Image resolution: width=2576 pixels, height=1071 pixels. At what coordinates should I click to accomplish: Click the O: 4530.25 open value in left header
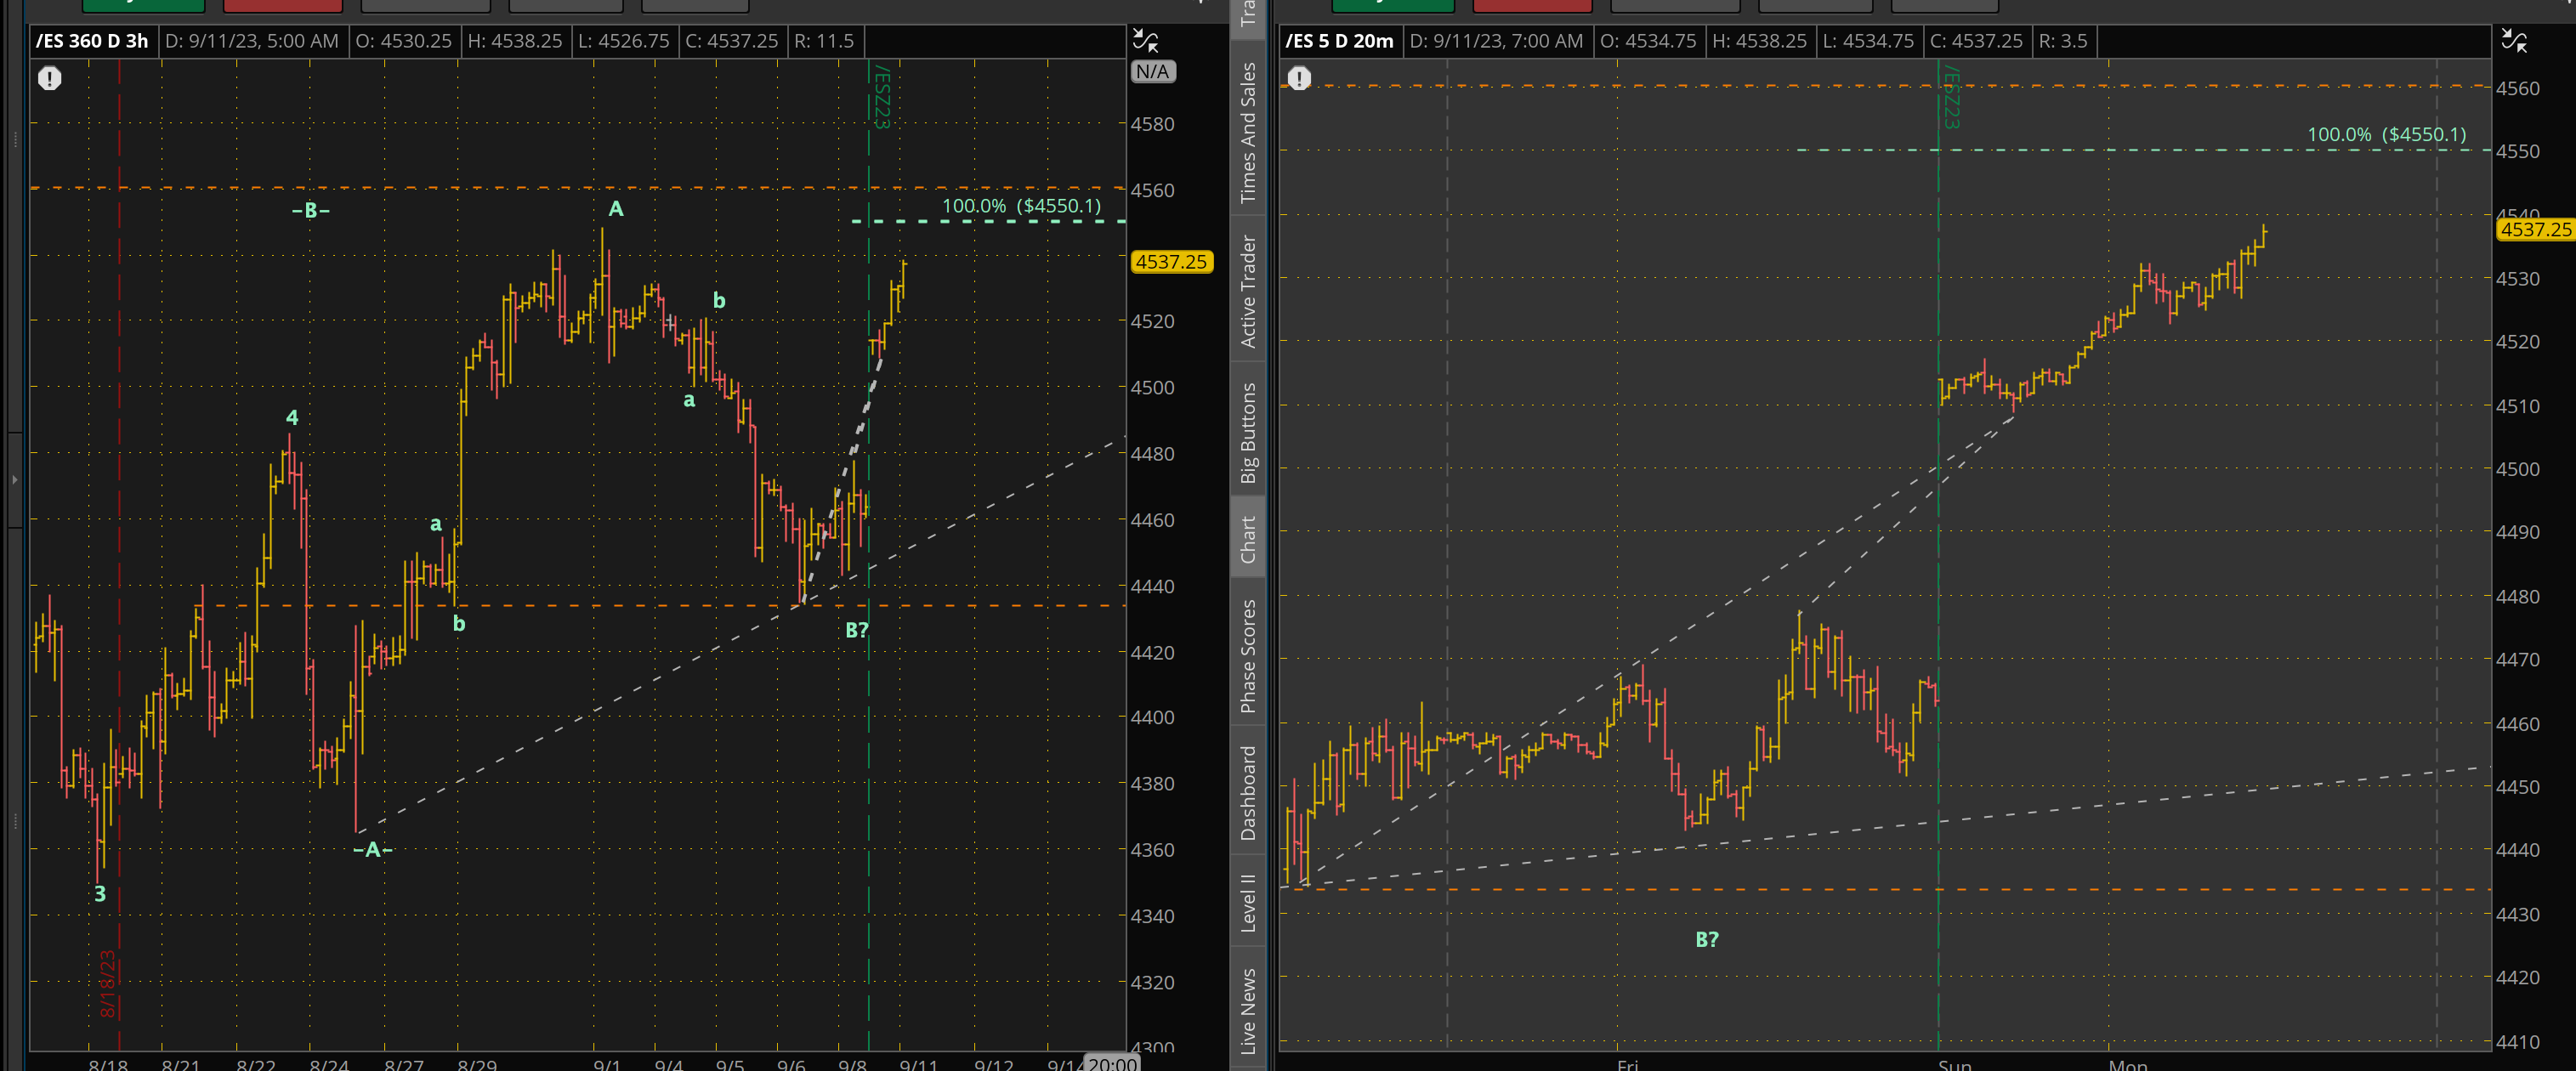404,41
